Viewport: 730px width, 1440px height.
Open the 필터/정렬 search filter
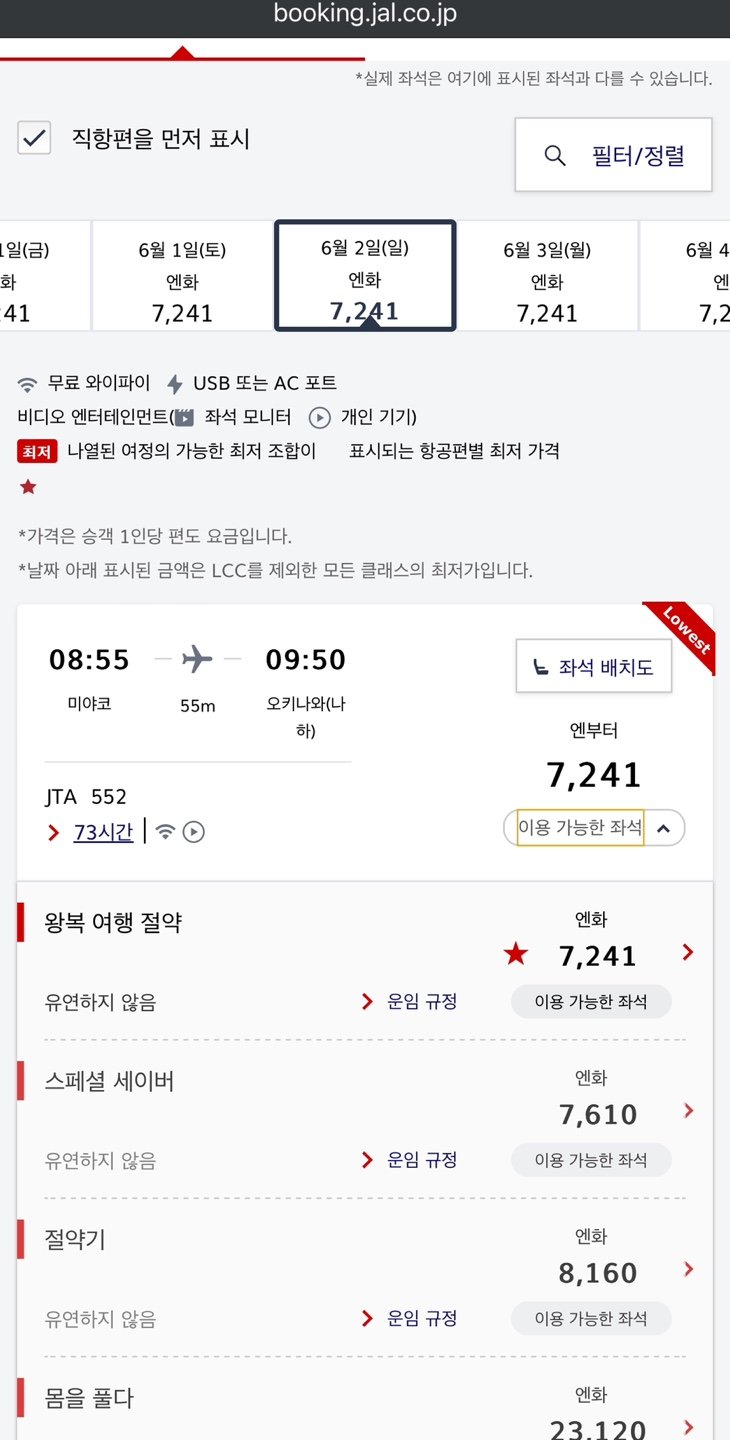point(613,155)
